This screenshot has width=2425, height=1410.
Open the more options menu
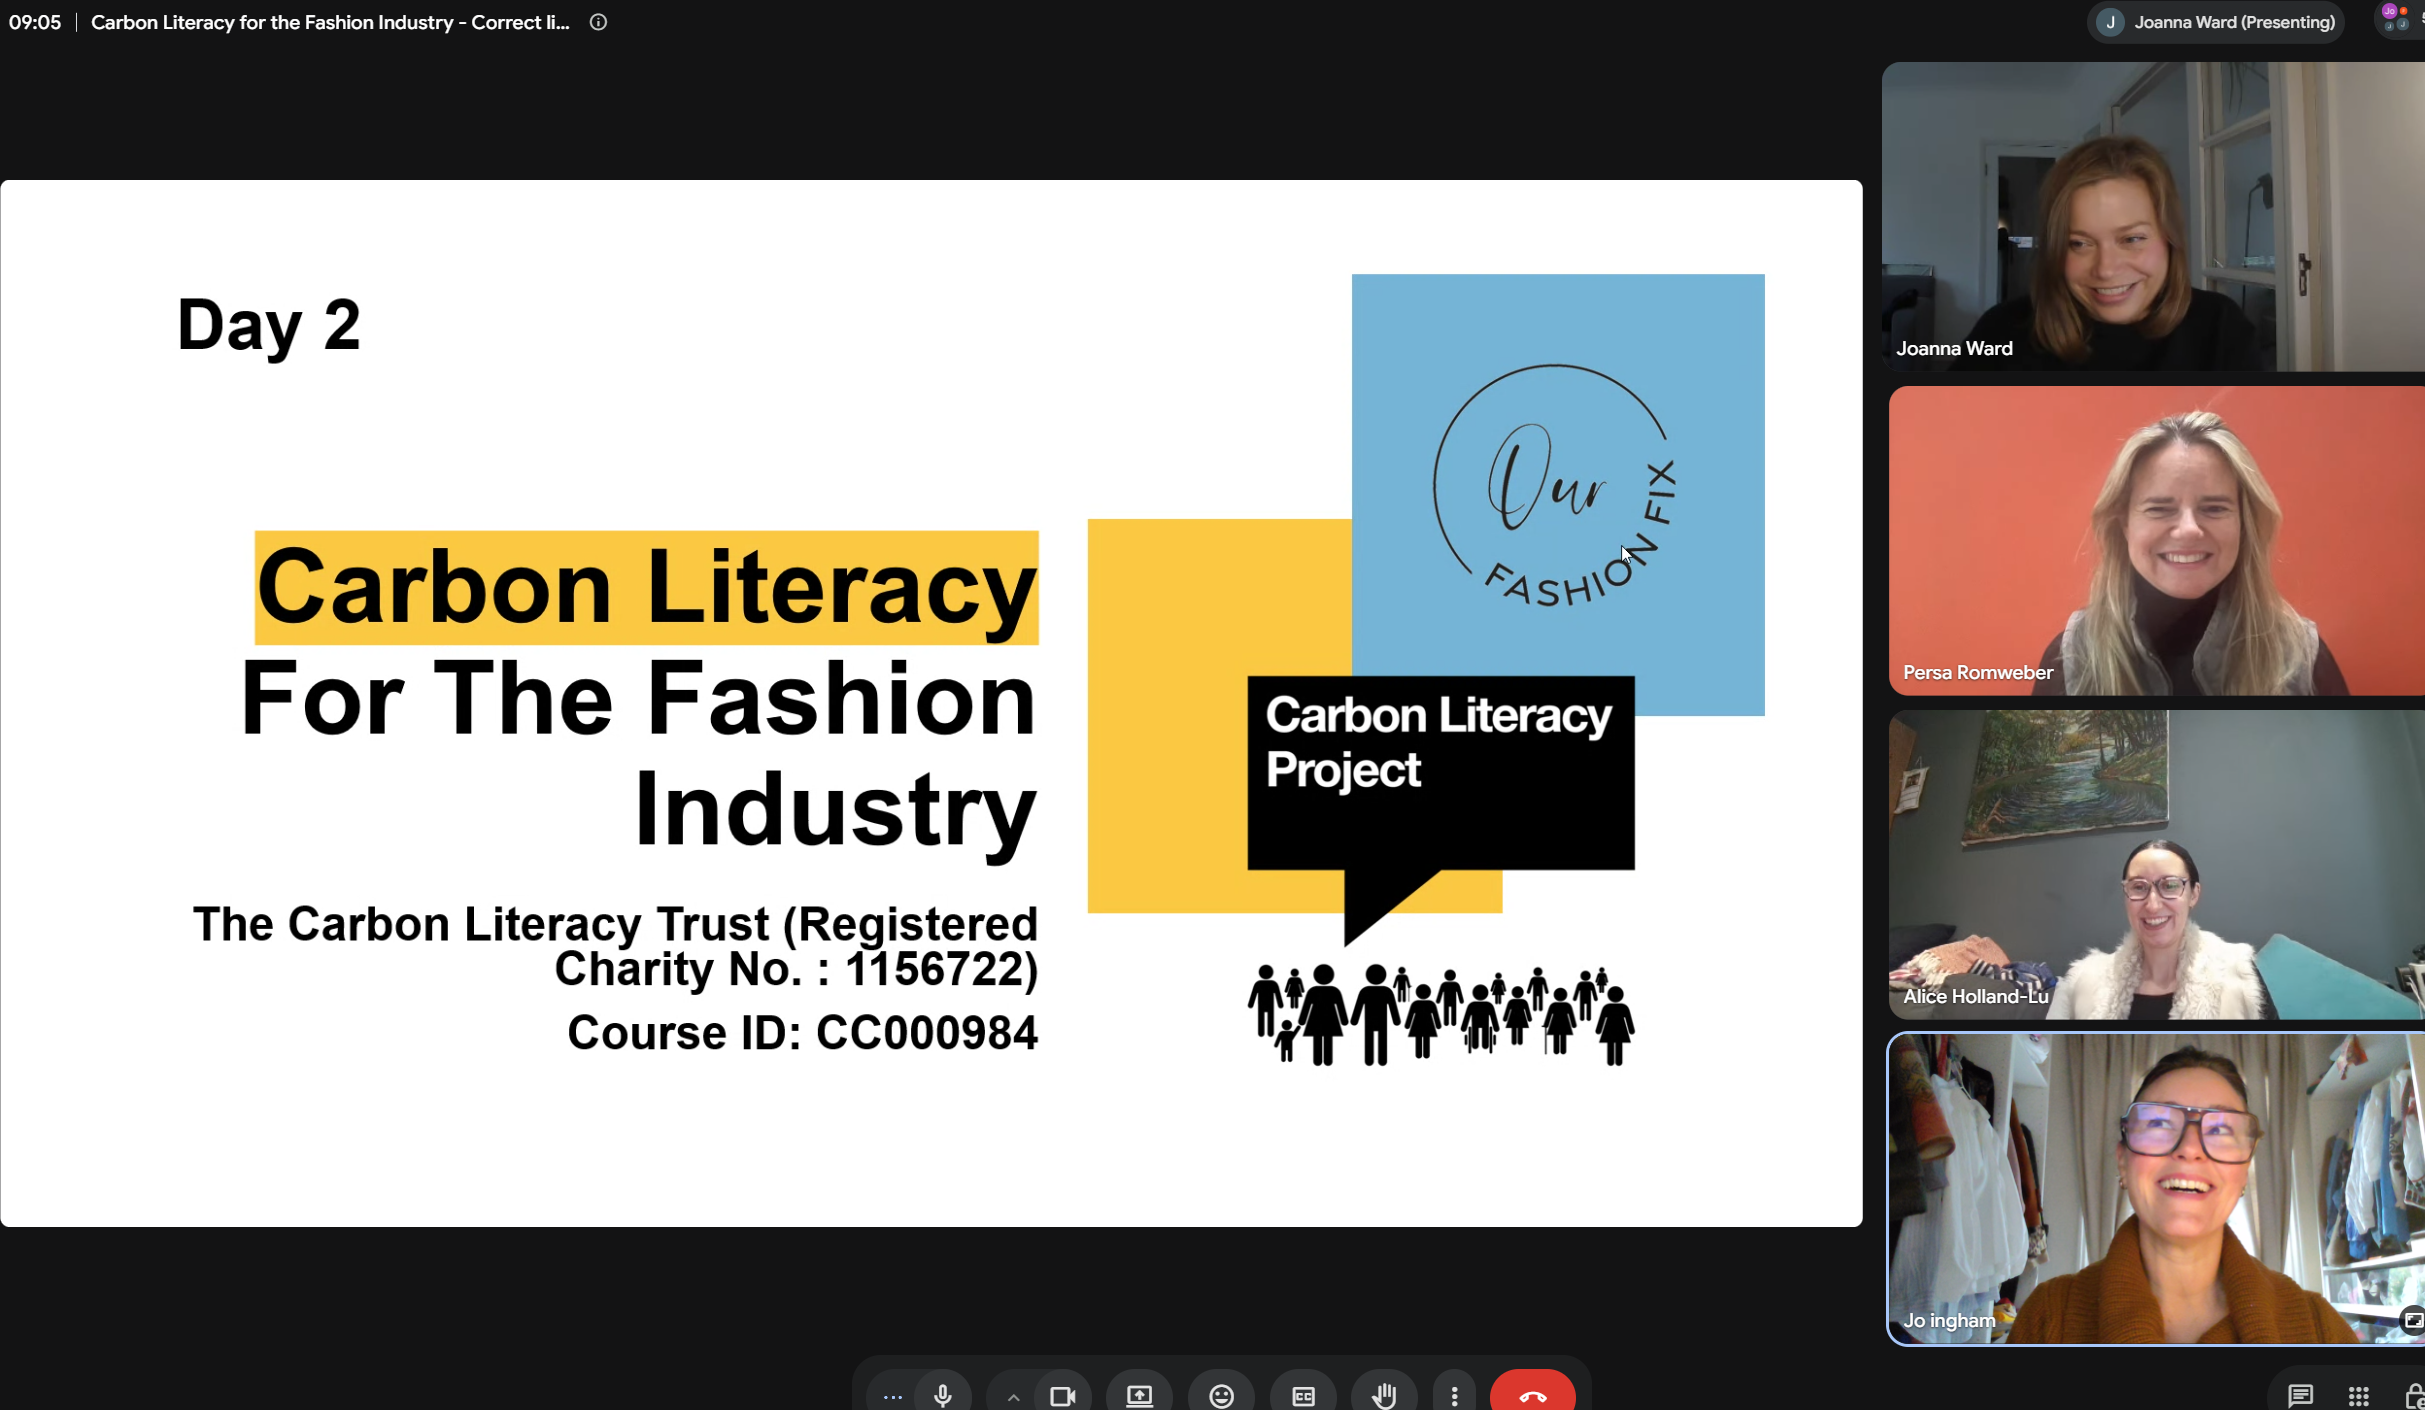[x=1454, y=1394]
